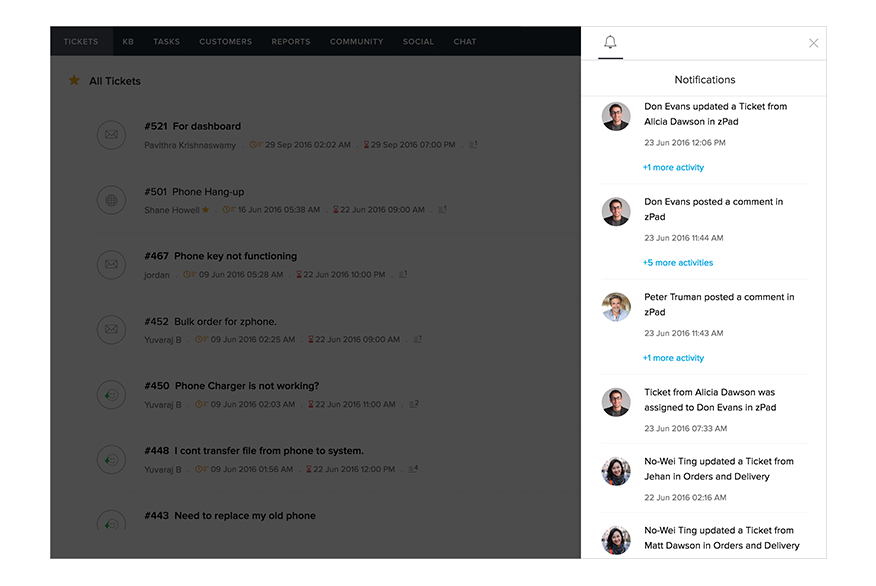
Task: Click thread count icon on ticket #448
Action: [x=413, y=469]
